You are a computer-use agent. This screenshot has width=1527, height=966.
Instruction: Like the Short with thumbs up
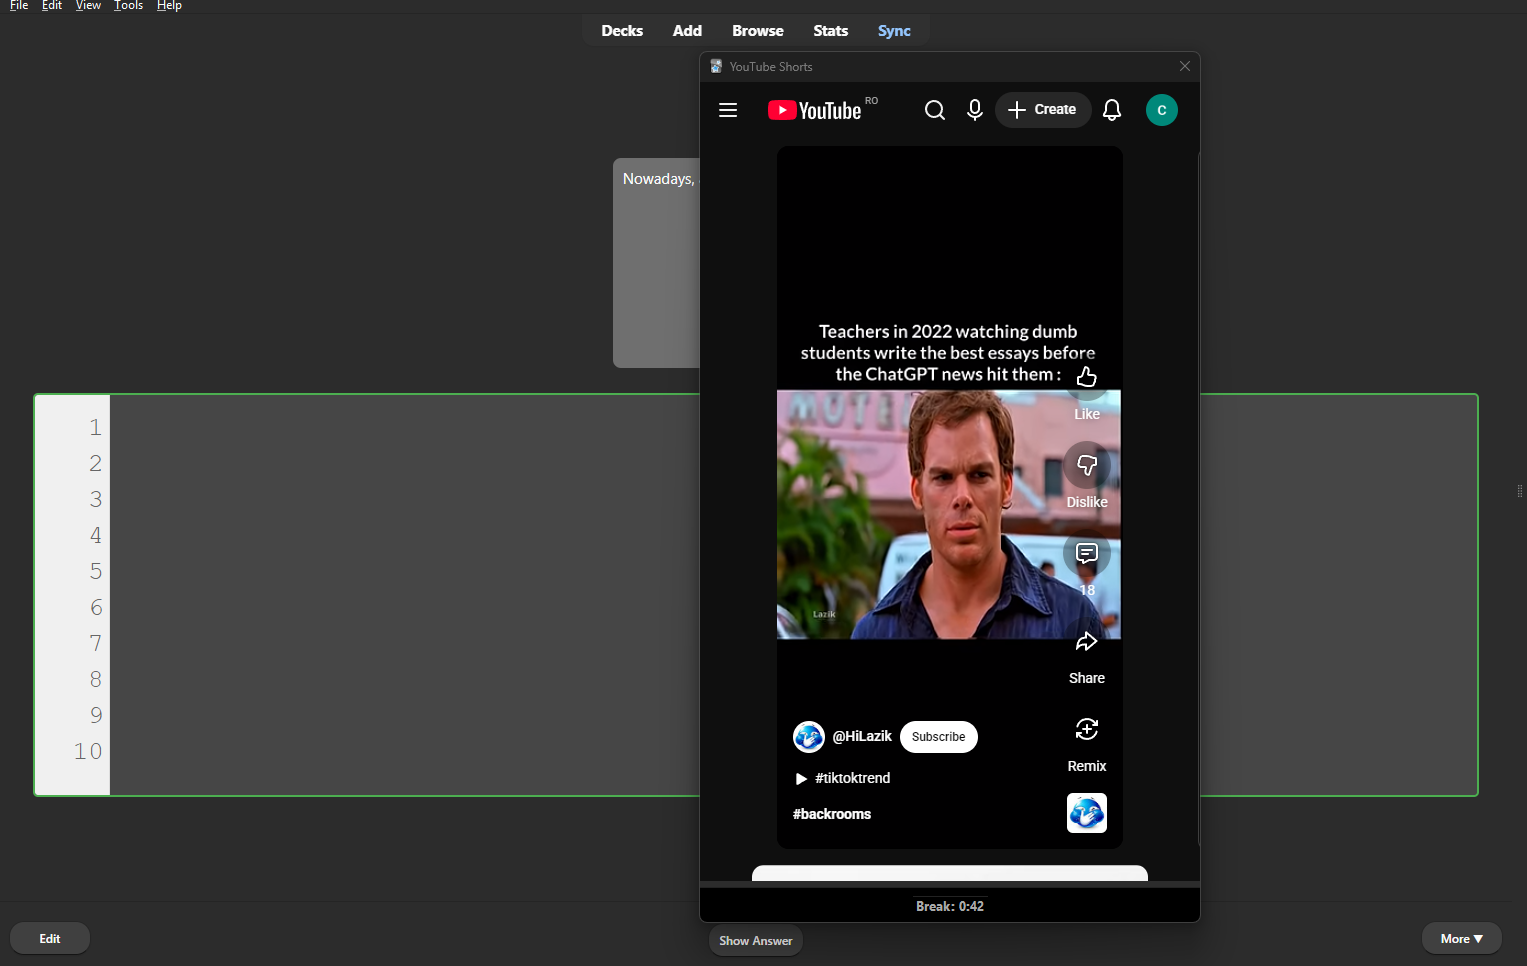[1087, 378]
